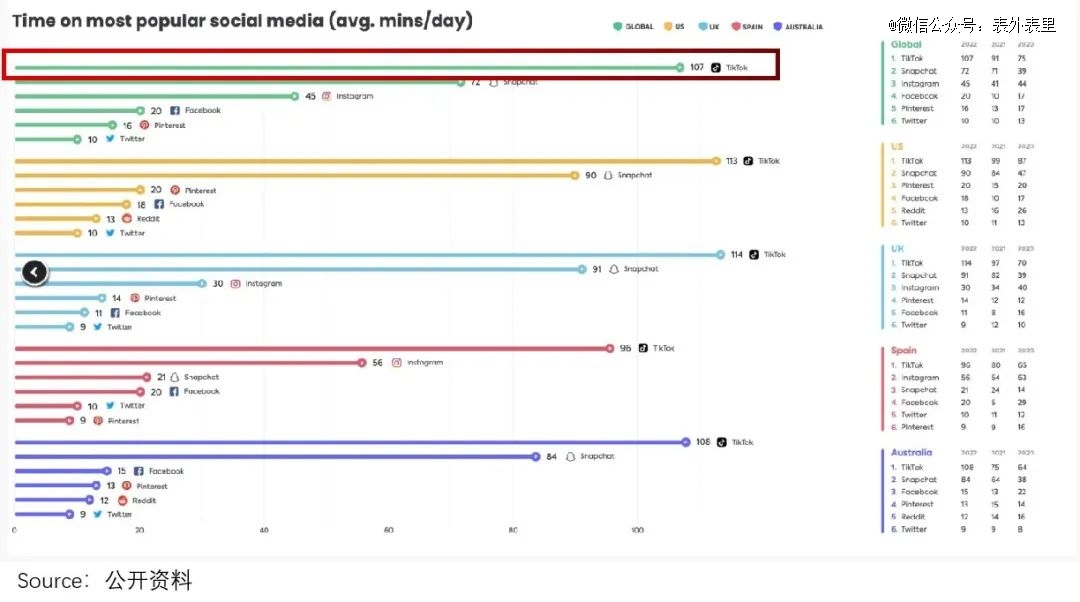Click the UK TikTok bar endpoint at 114

tap(720, 254)
